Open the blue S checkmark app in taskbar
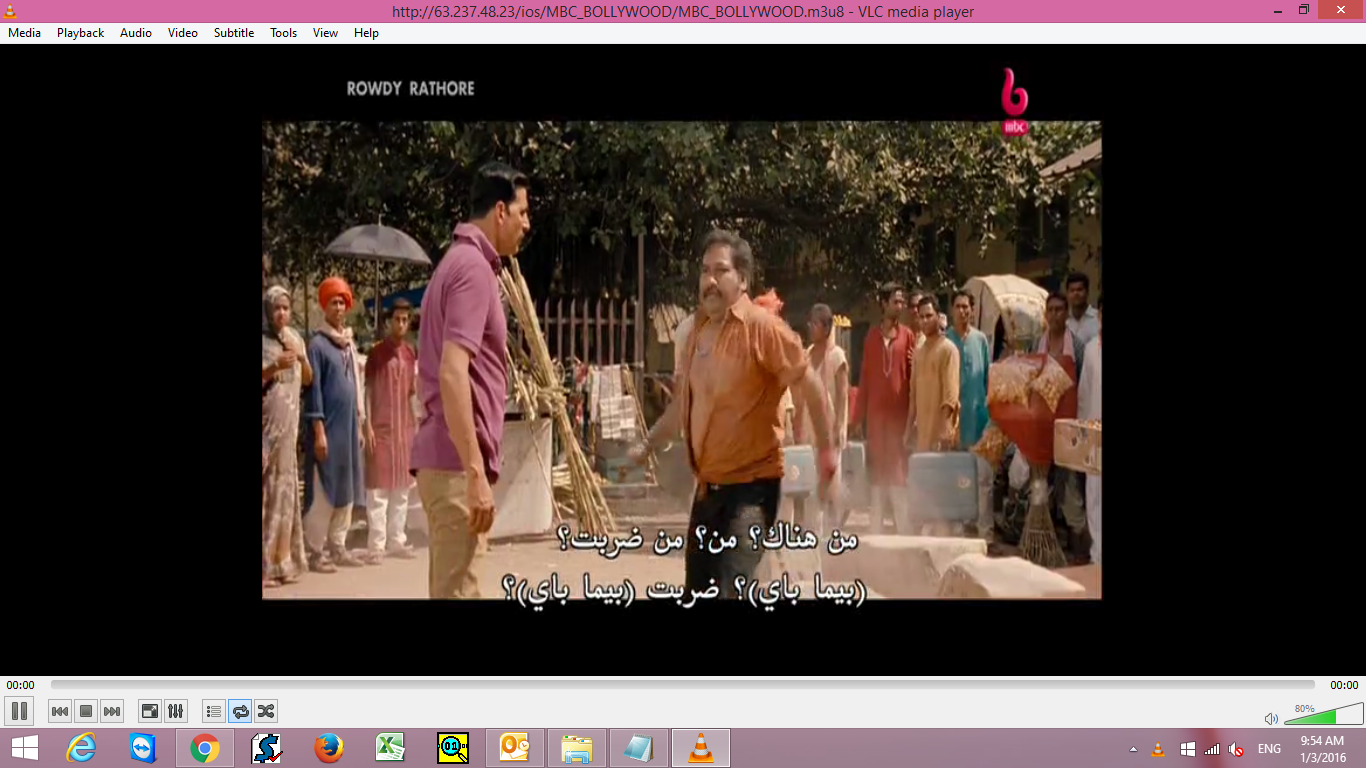Viewport: 1366px width, 768px height. 267,748
